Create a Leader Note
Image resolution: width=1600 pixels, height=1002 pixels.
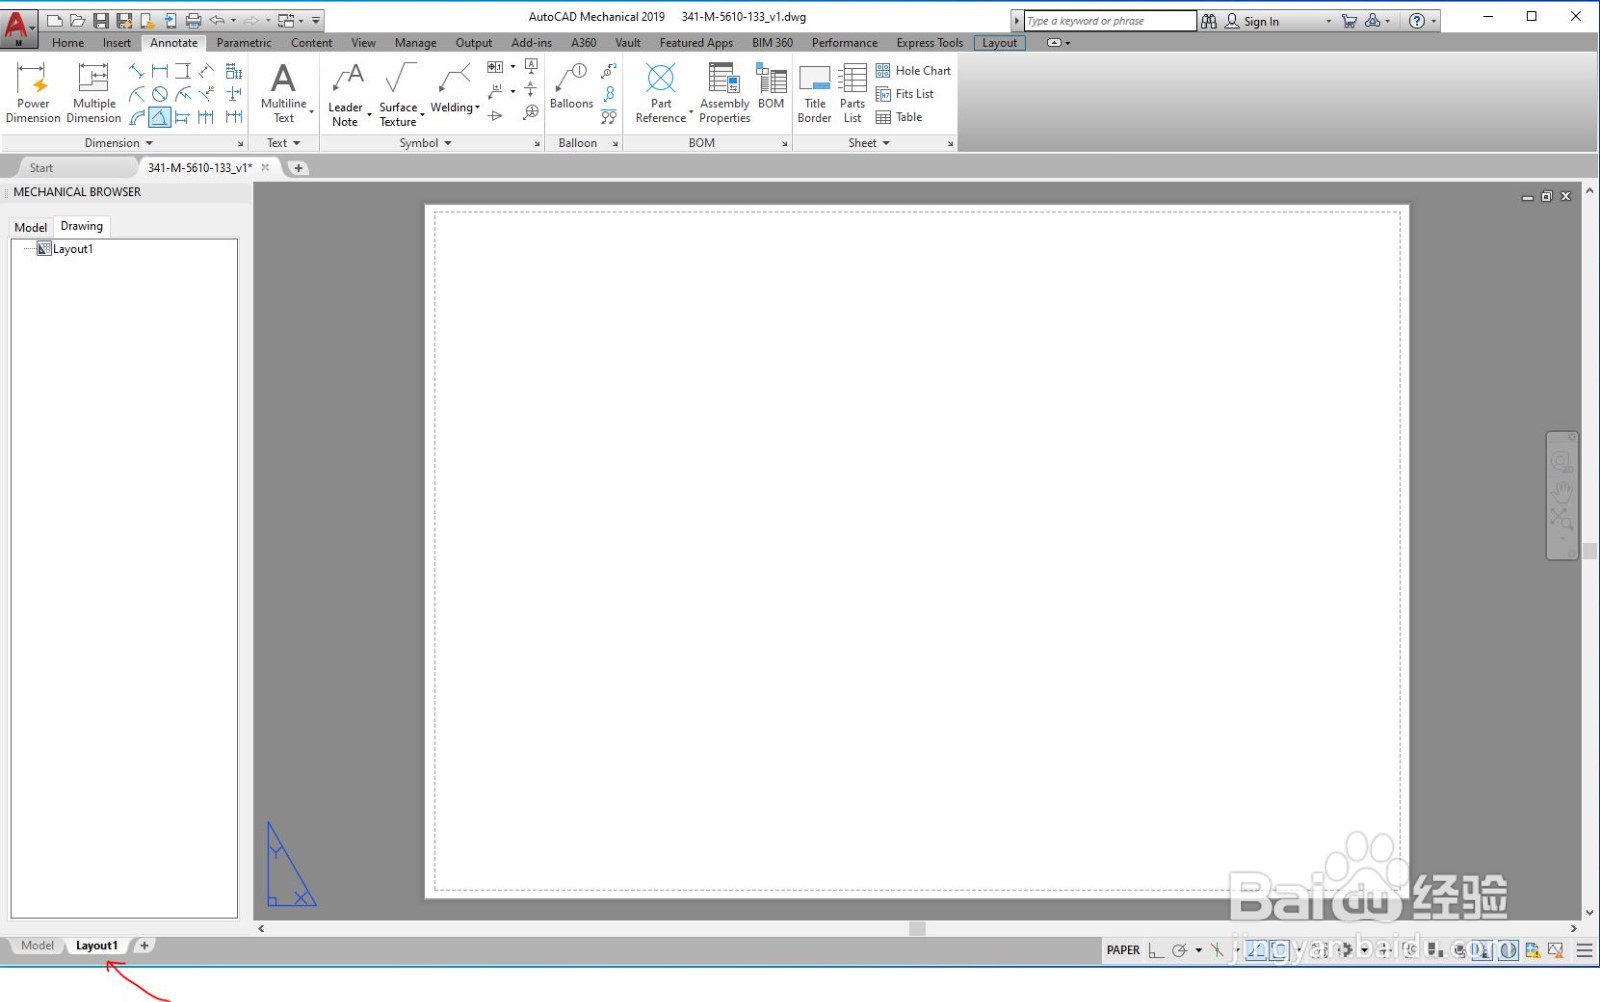click(x=346, y=95)
